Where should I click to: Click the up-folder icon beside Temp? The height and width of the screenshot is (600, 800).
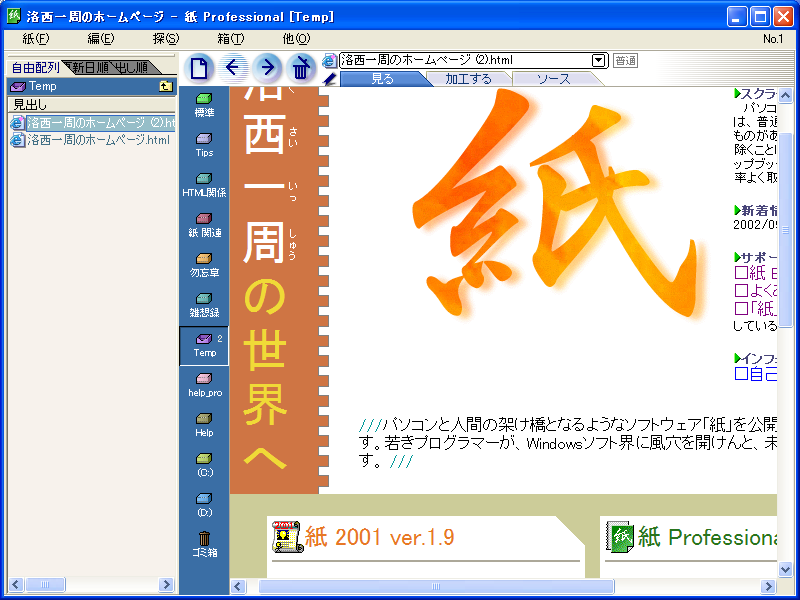[x=166, y=87]
